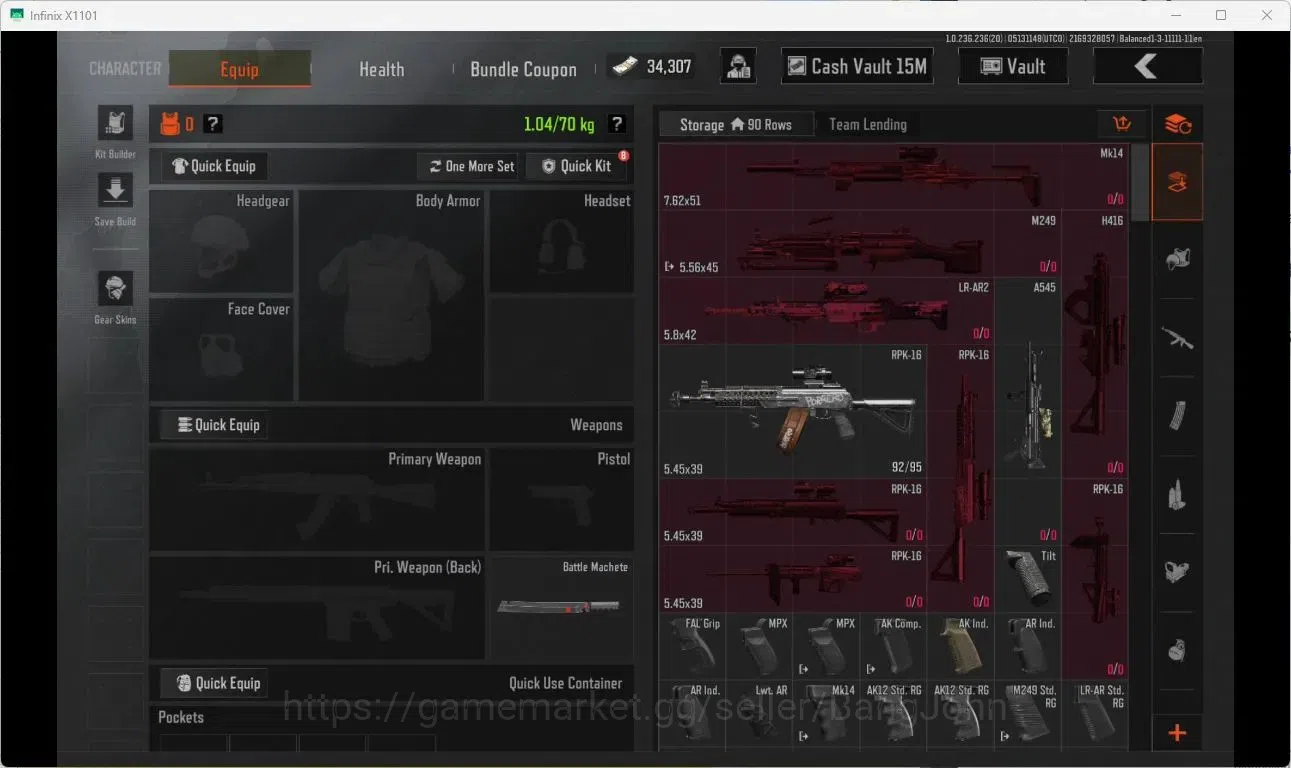Select the LR-AR Std. RG grip
The height and width of the screenshot is (768, 1291).
(1095, 714)
